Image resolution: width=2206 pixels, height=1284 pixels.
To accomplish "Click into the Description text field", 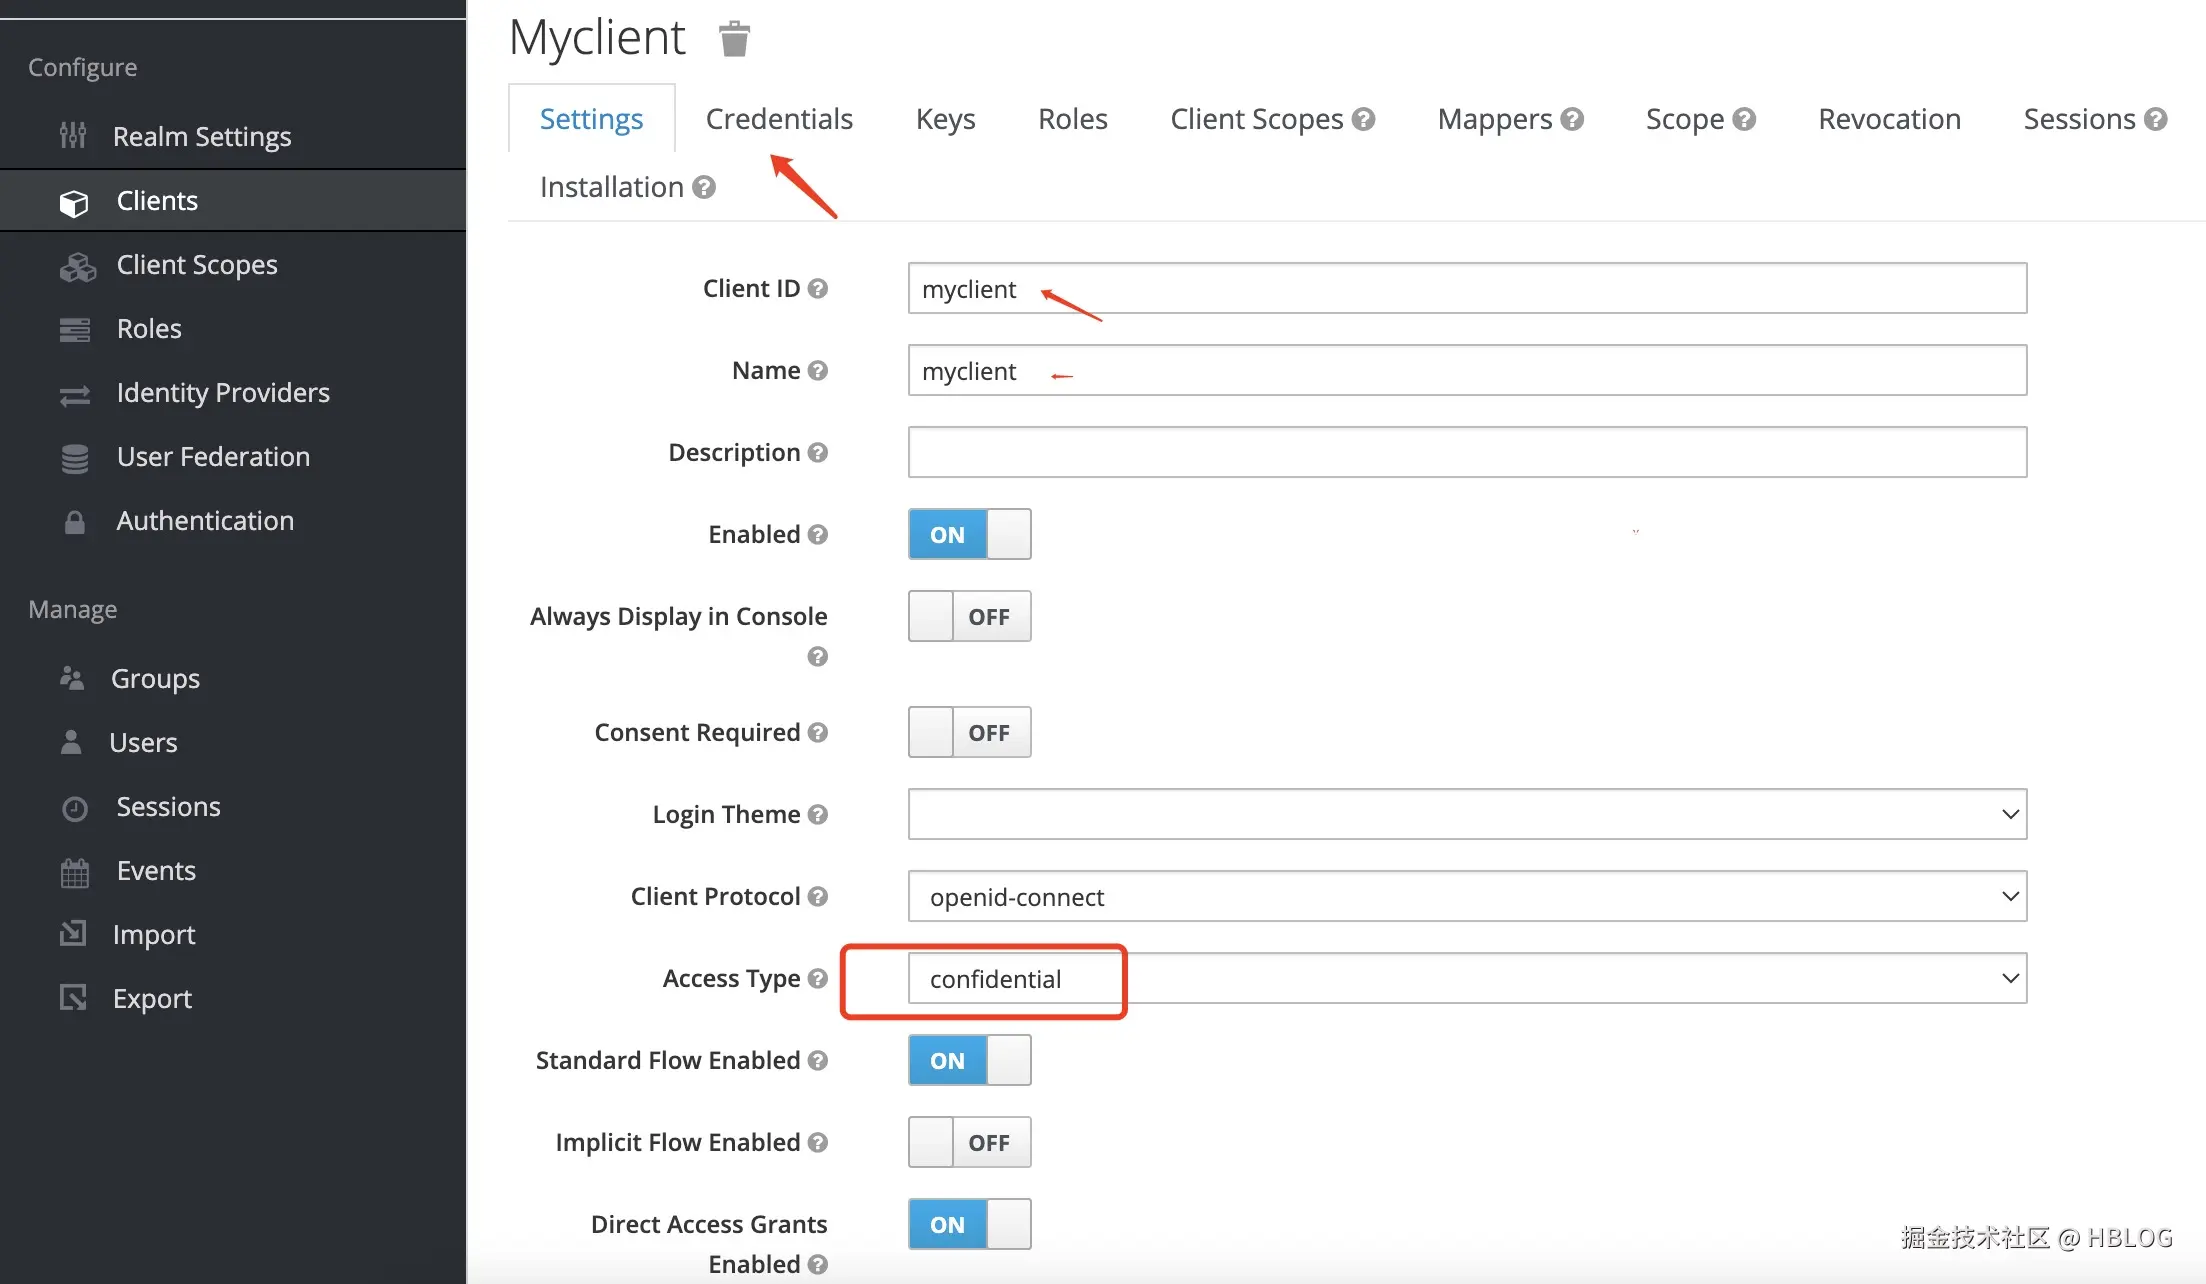I will point(1466,453).
